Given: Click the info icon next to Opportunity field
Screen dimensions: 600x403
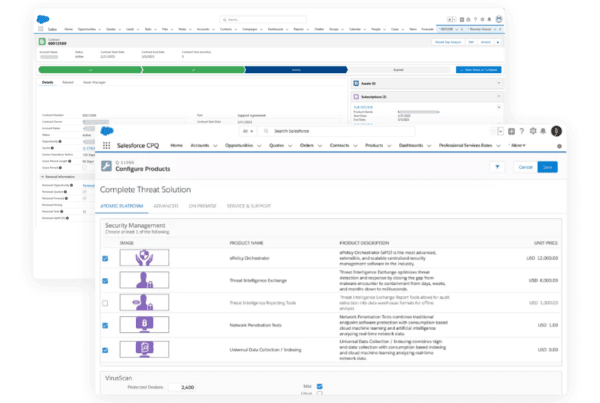Looking at the screenshot, I should pos(60,142).
